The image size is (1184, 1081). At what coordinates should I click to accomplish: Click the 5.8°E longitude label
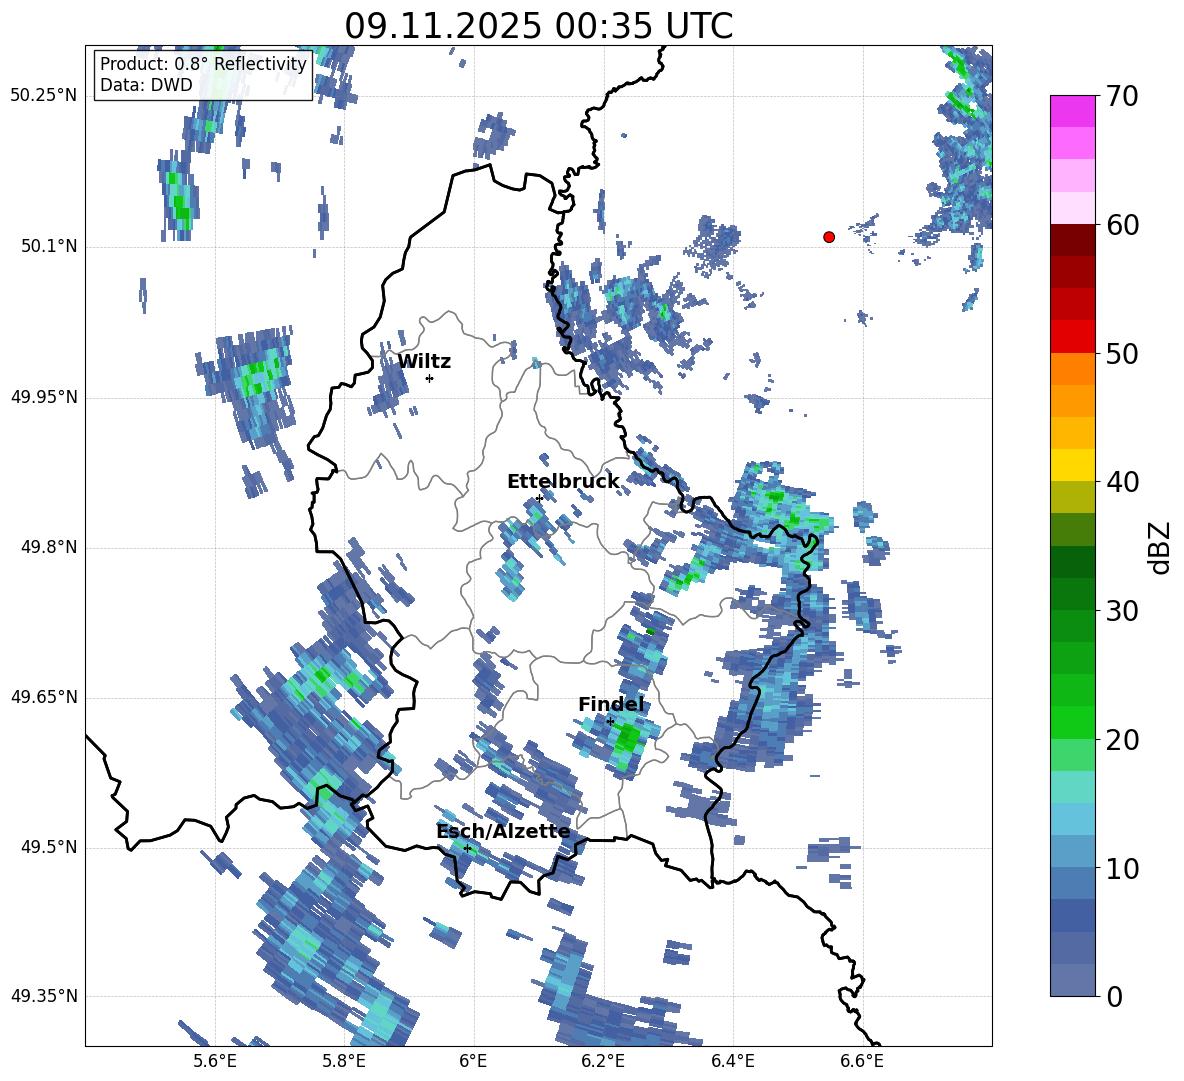tap(344, 1061)
